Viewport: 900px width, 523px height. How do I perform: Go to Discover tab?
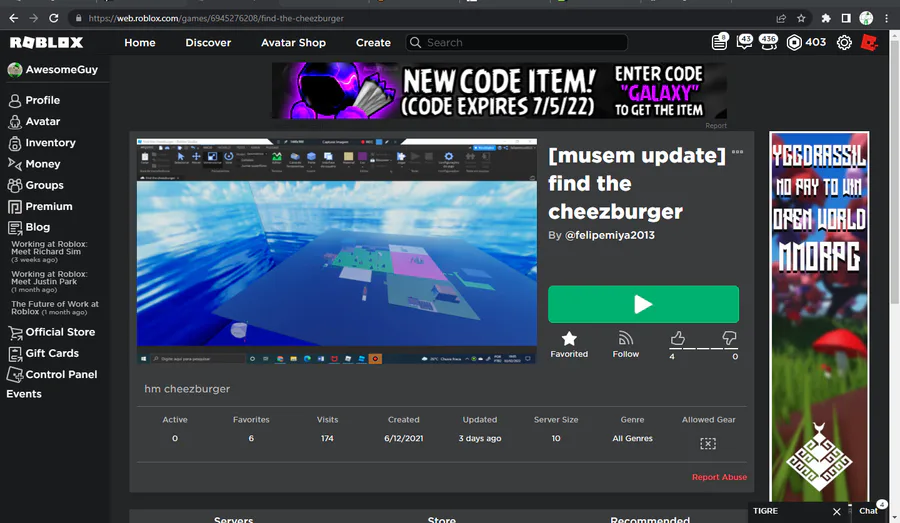[208, 42]
